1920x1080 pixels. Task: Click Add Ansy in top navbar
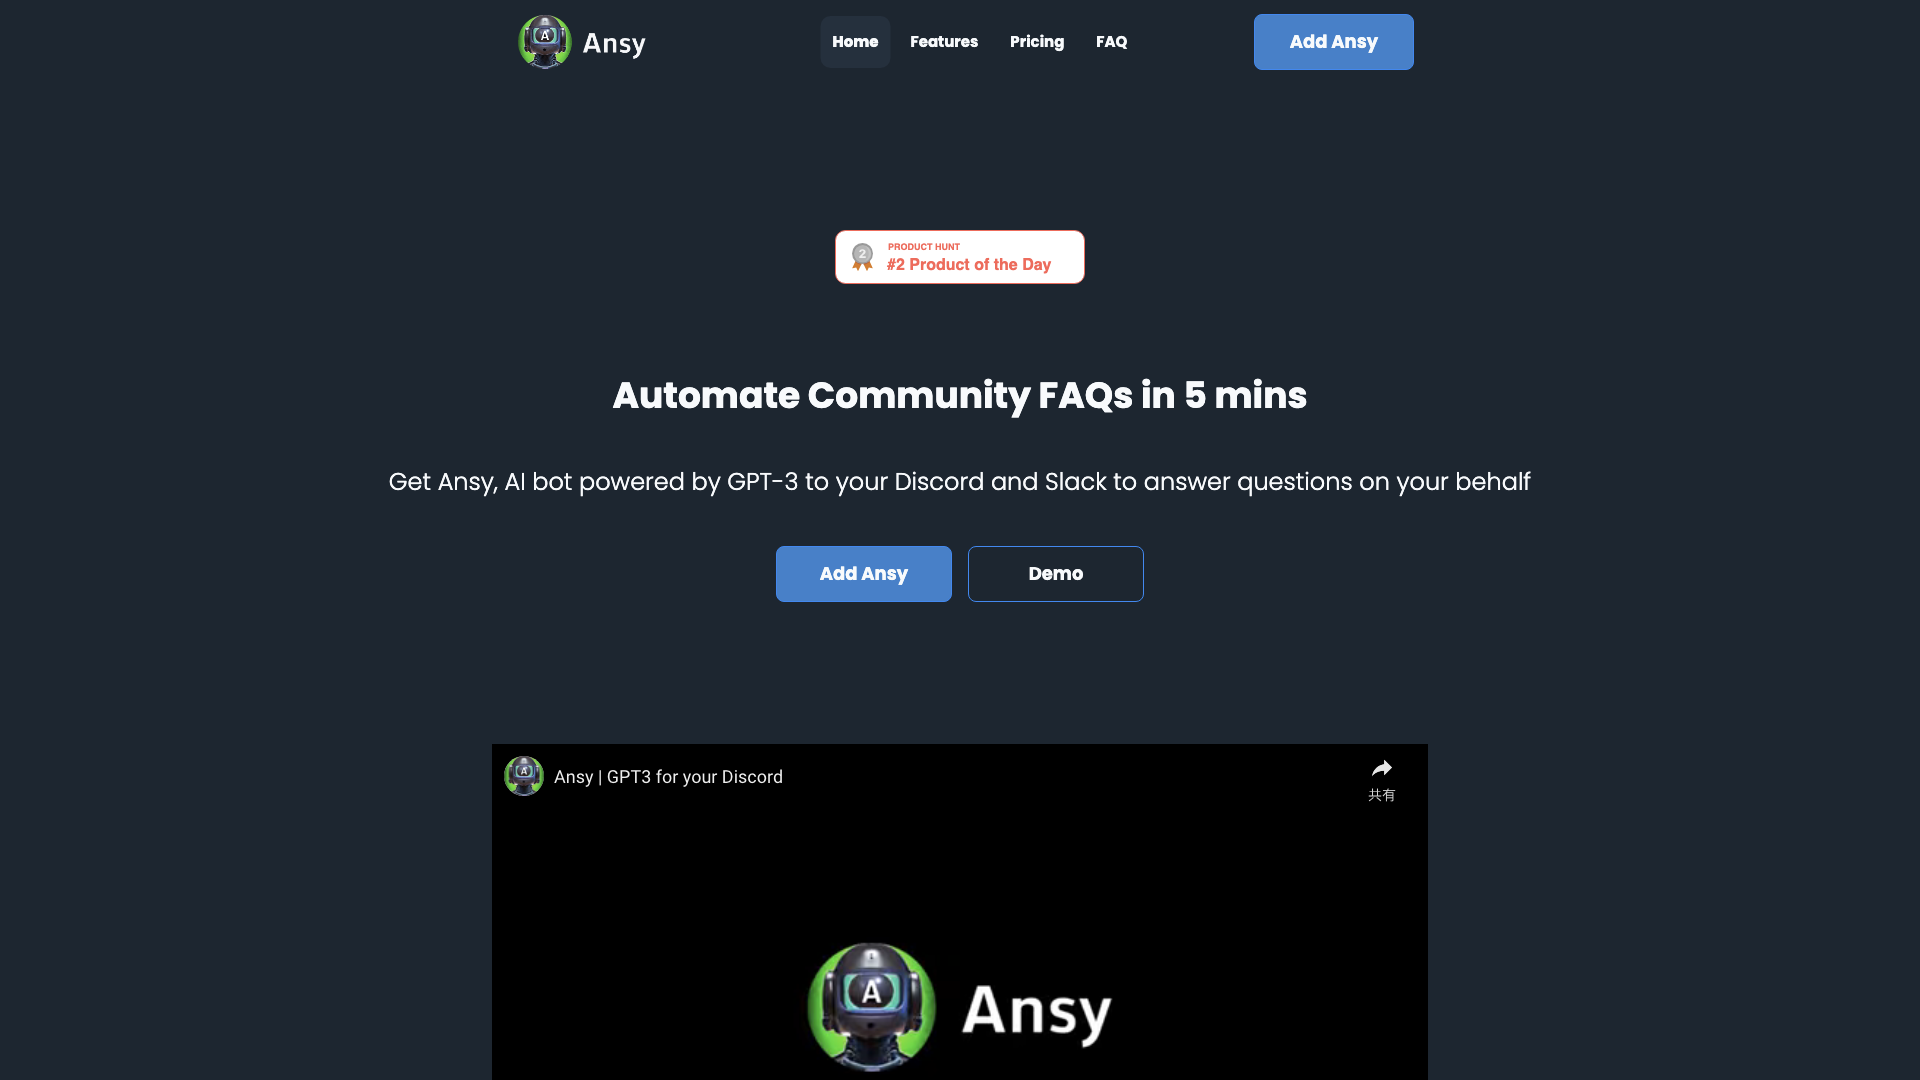(1333, 41)
